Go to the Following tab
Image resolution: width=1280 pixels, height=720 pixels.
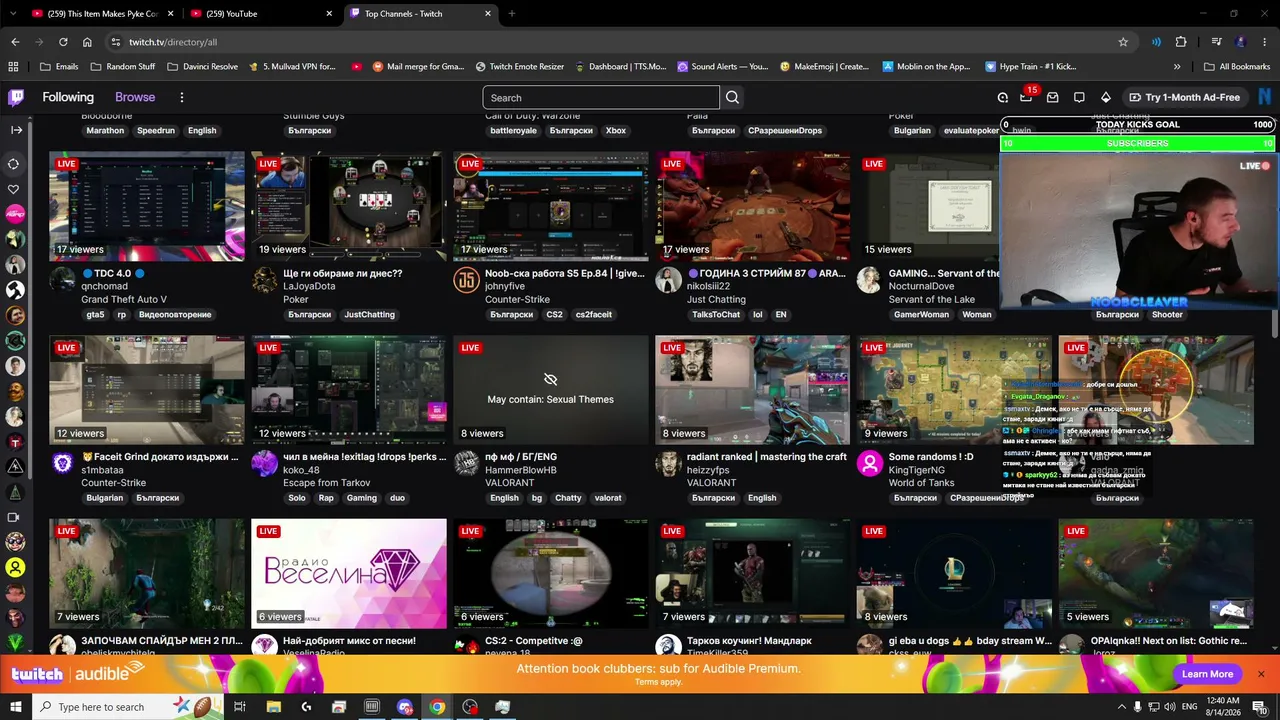(x=68, y=97)
